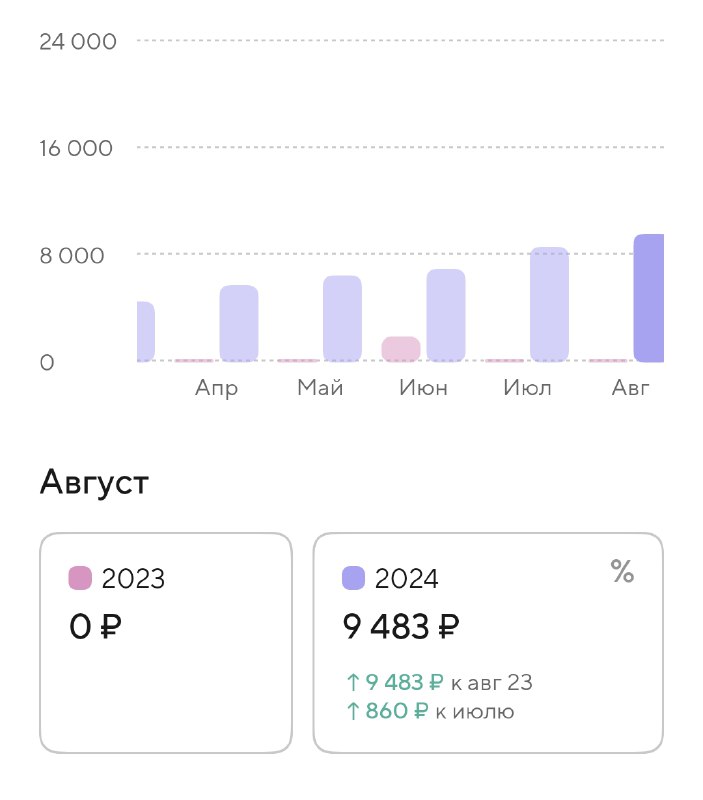Choose the Май month label

[x=320, y=388]
